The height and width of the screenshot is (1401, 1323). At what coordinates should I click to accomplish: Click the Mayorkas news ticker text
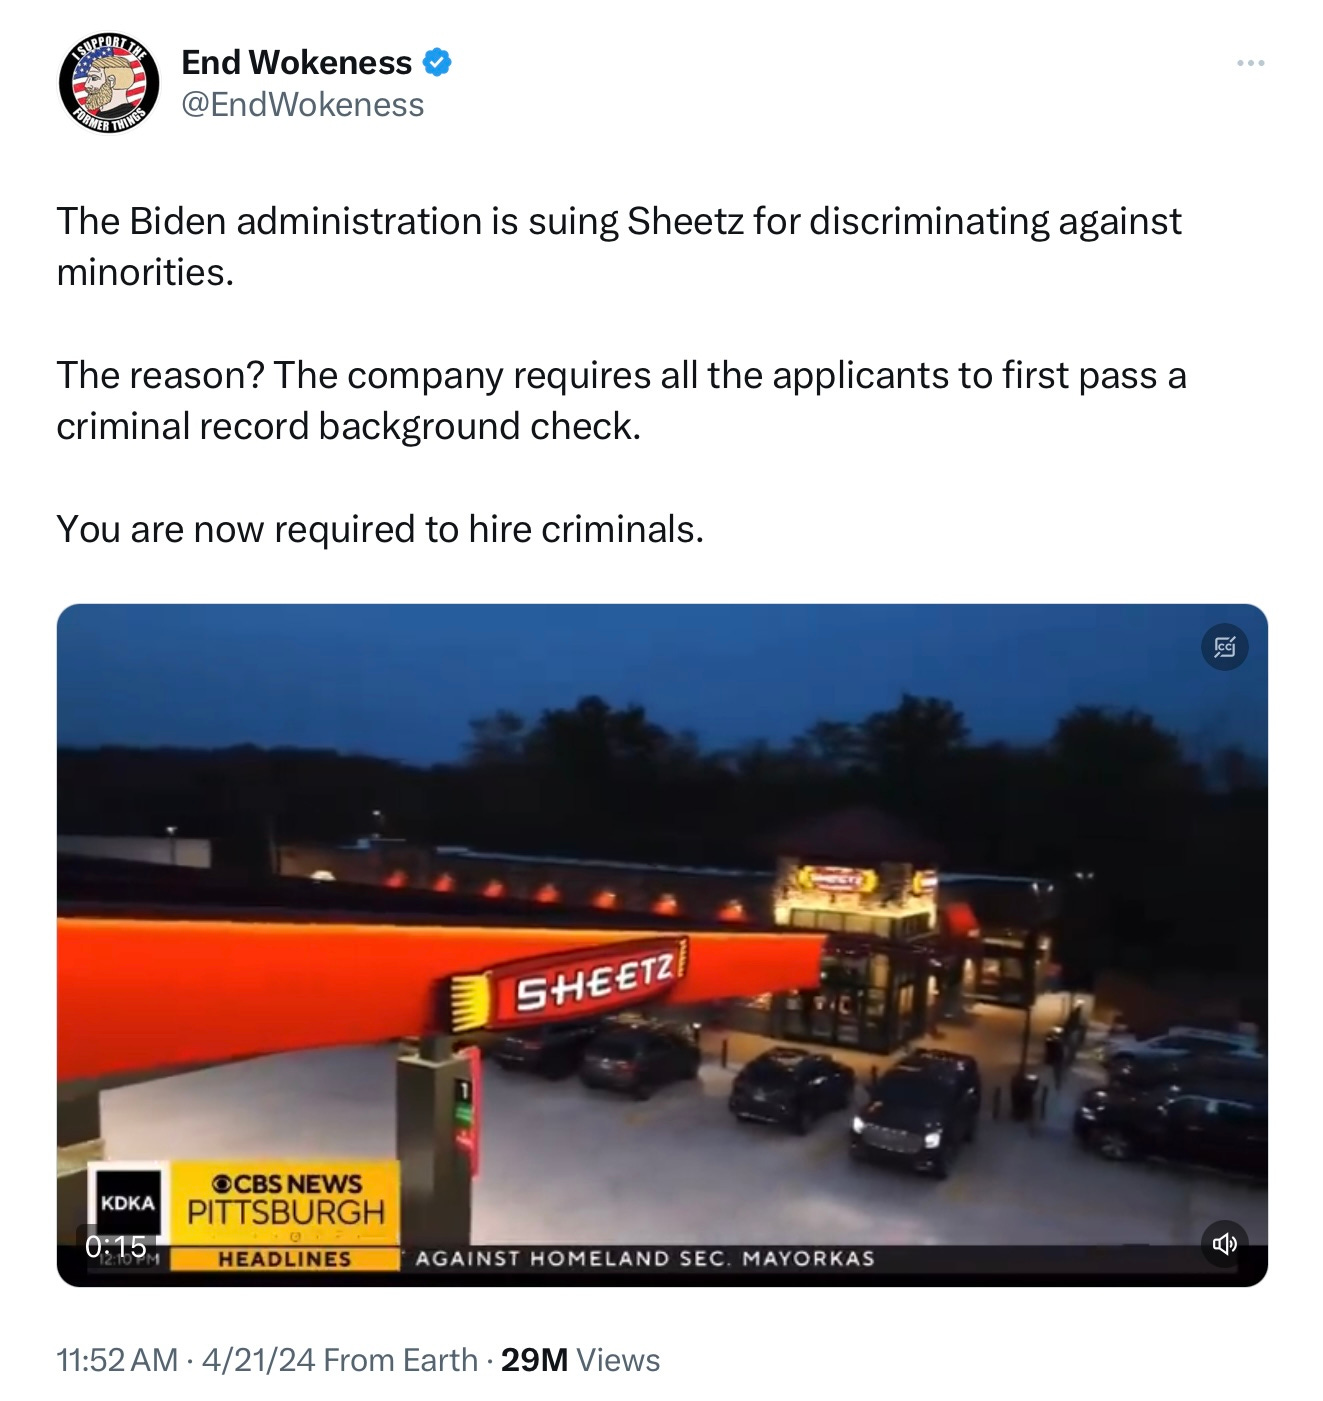(x=645, y=1259)
